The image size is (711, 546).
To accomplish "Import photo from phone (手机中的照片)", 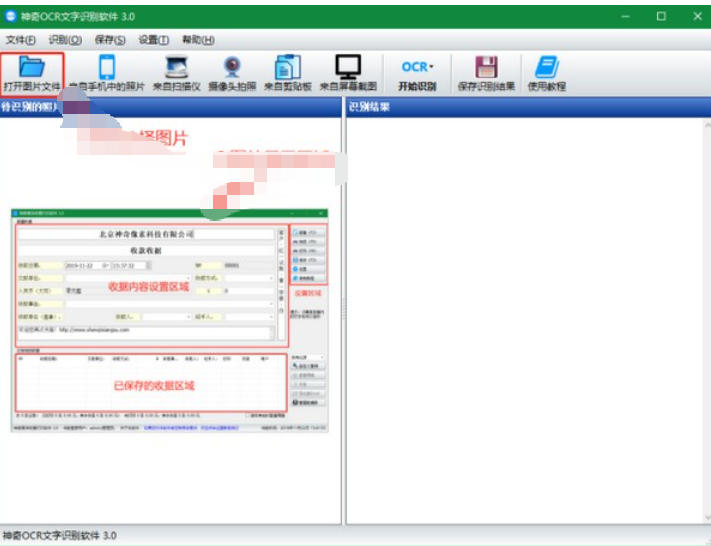I will click(107, 74).
